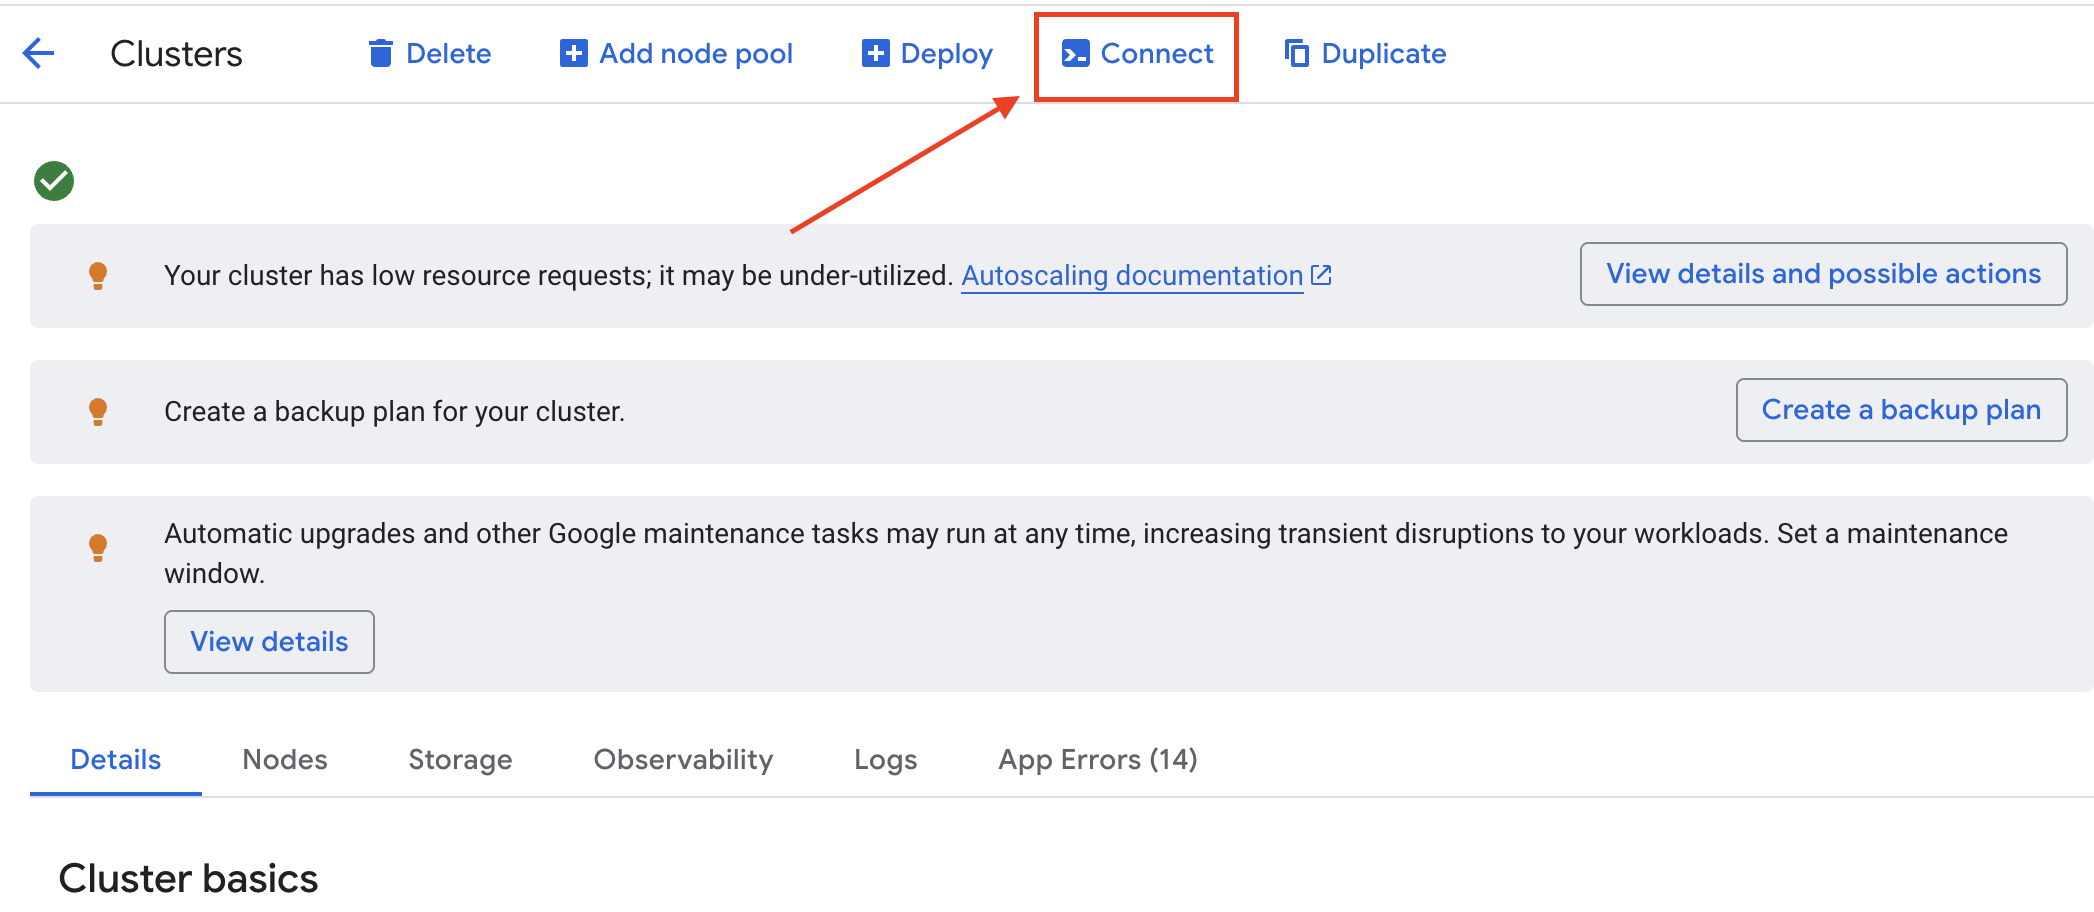Open the App Errors (14) tab
This screenshot has height=912, width=2094.
click(x=1098, y=759)
